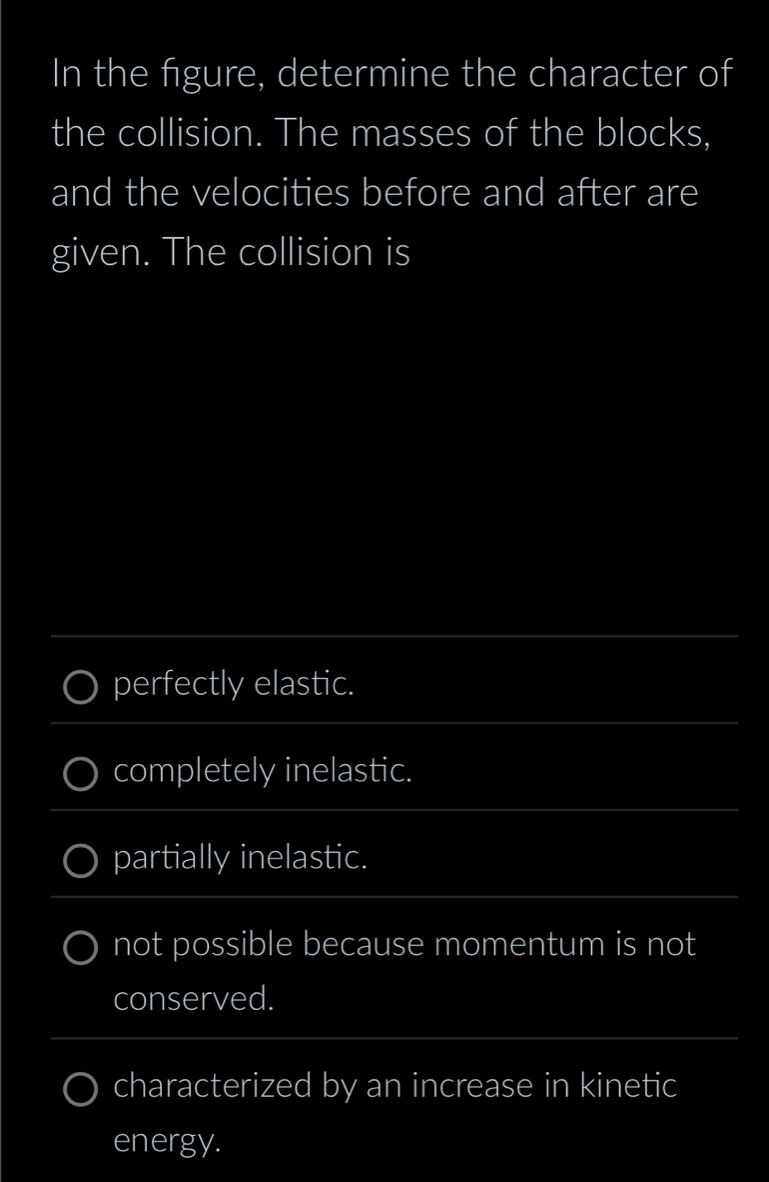Click the "not possible because momentum is not" text
This screenshot has width=769, height=1182.
pos(404,945)
